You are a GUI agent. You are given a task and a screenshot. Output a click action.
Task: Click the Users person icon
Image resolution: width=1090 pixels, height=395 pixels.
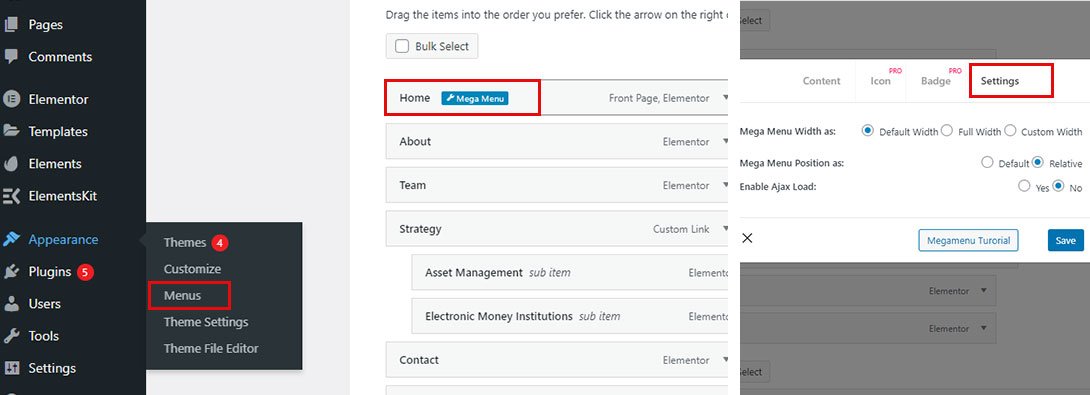click(x=11, y=304)
